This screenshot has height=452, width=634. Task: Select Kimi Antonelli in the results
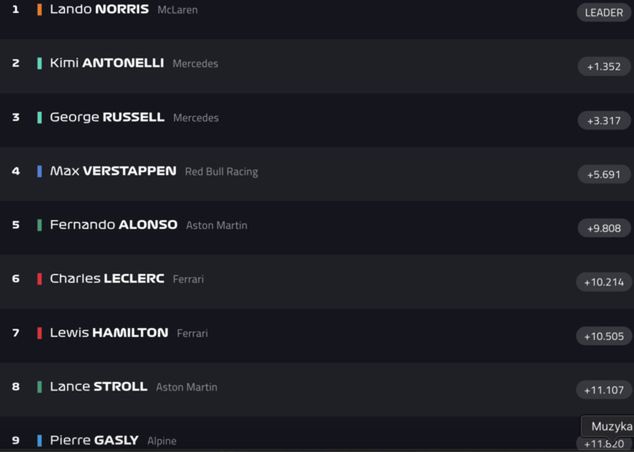[x=107, y=63]
